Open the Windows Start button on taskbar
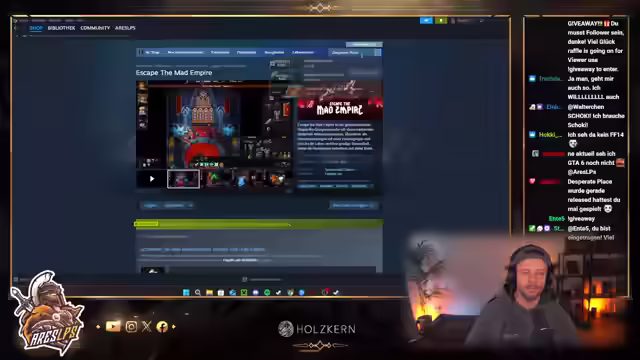The image size is (640, 360). [x=186, y=292]
